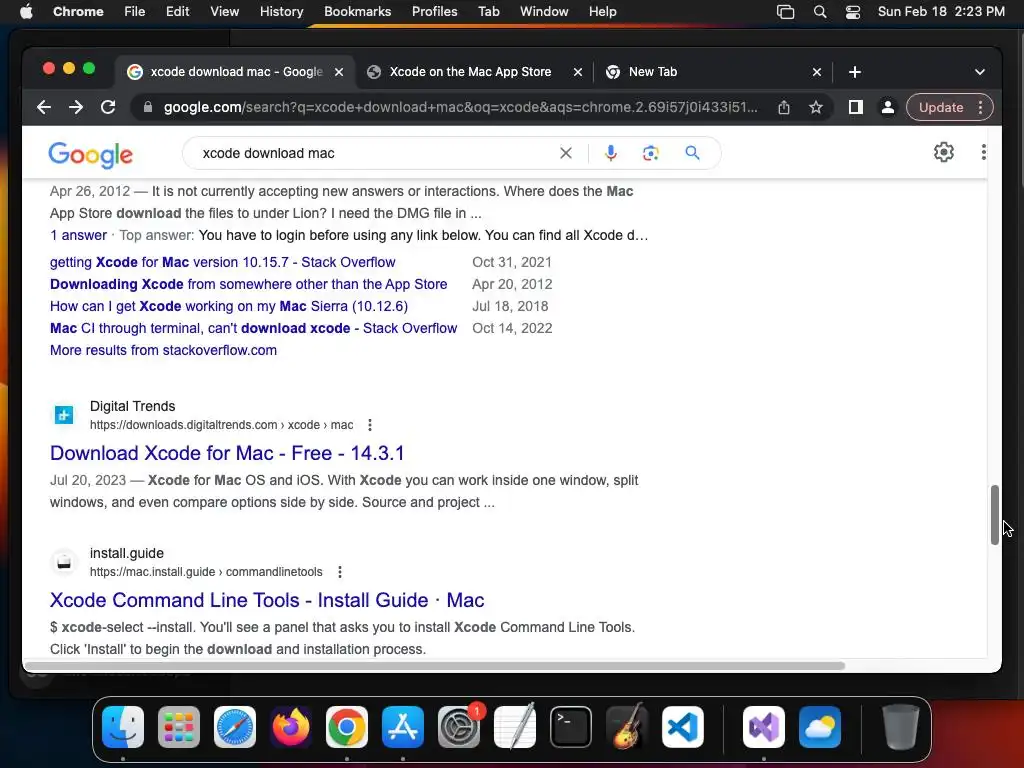Screen dimensions: 1024x768
Task: Open the File menu
Action: tap(135, 11)
